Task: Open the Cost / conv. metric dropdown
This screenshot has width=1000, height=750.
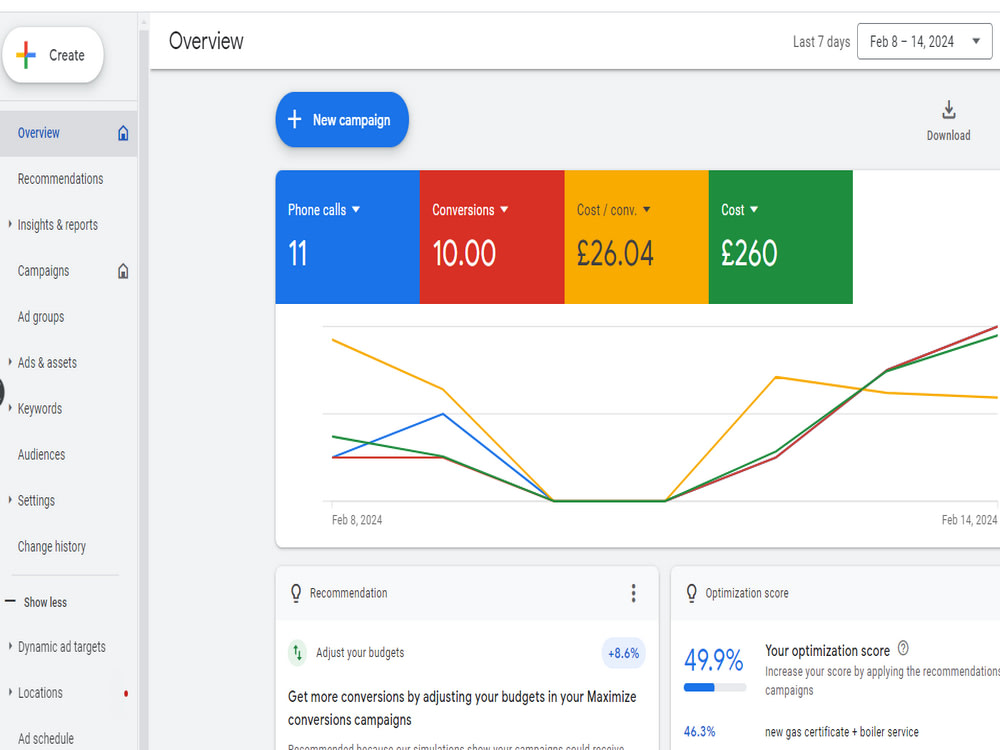Action: [x=614, y=210]
